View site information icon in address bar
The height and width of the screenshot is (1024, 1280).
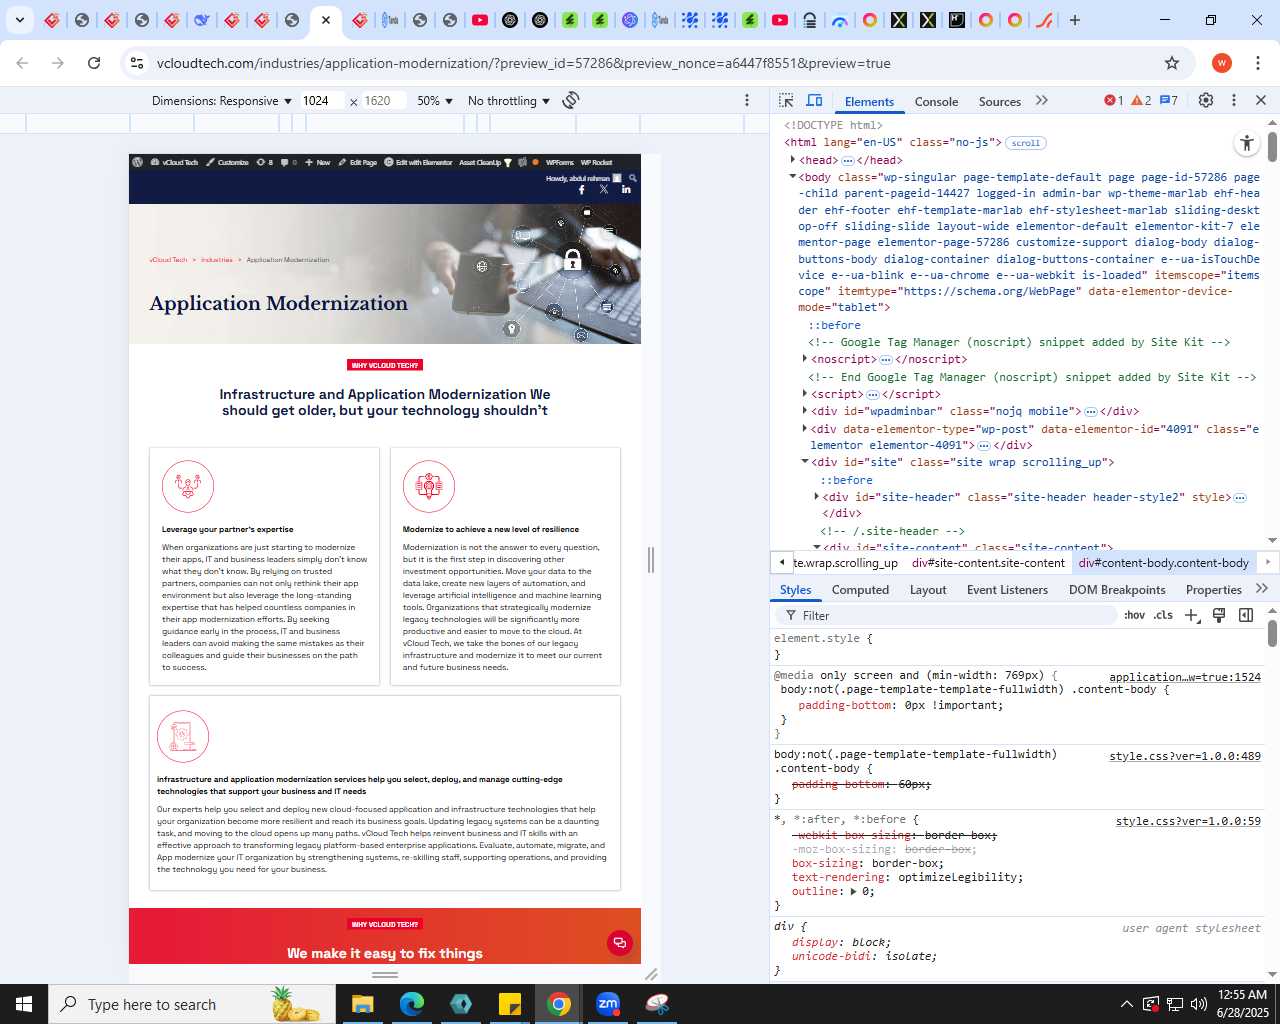click(x=137, y=63)
